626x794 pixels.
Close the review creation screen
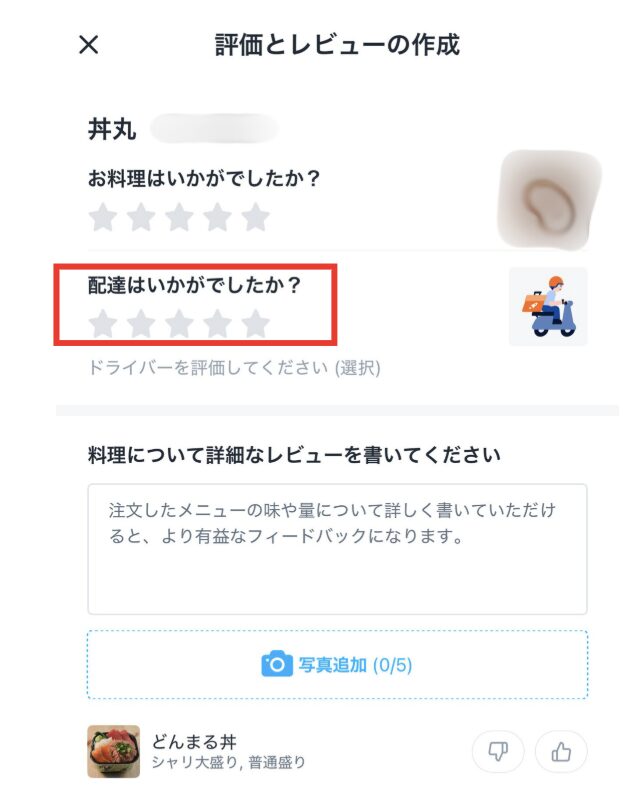(89, 45)
